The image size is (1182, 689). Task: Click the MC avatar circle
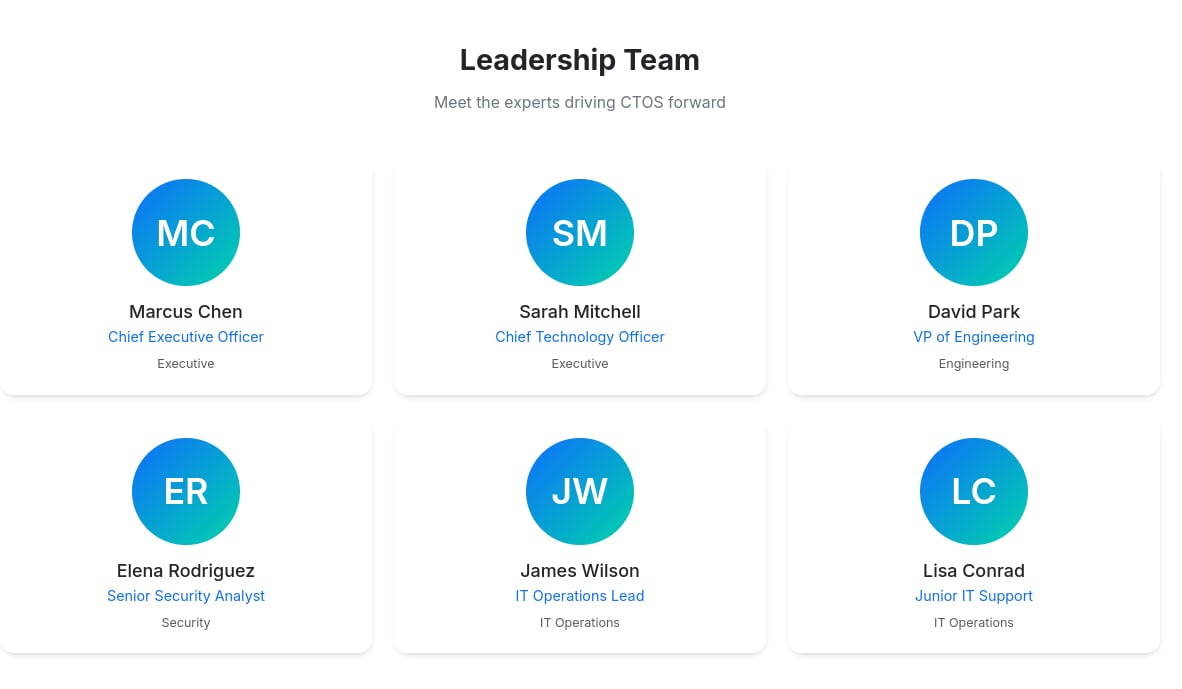[x=185, y=232]
